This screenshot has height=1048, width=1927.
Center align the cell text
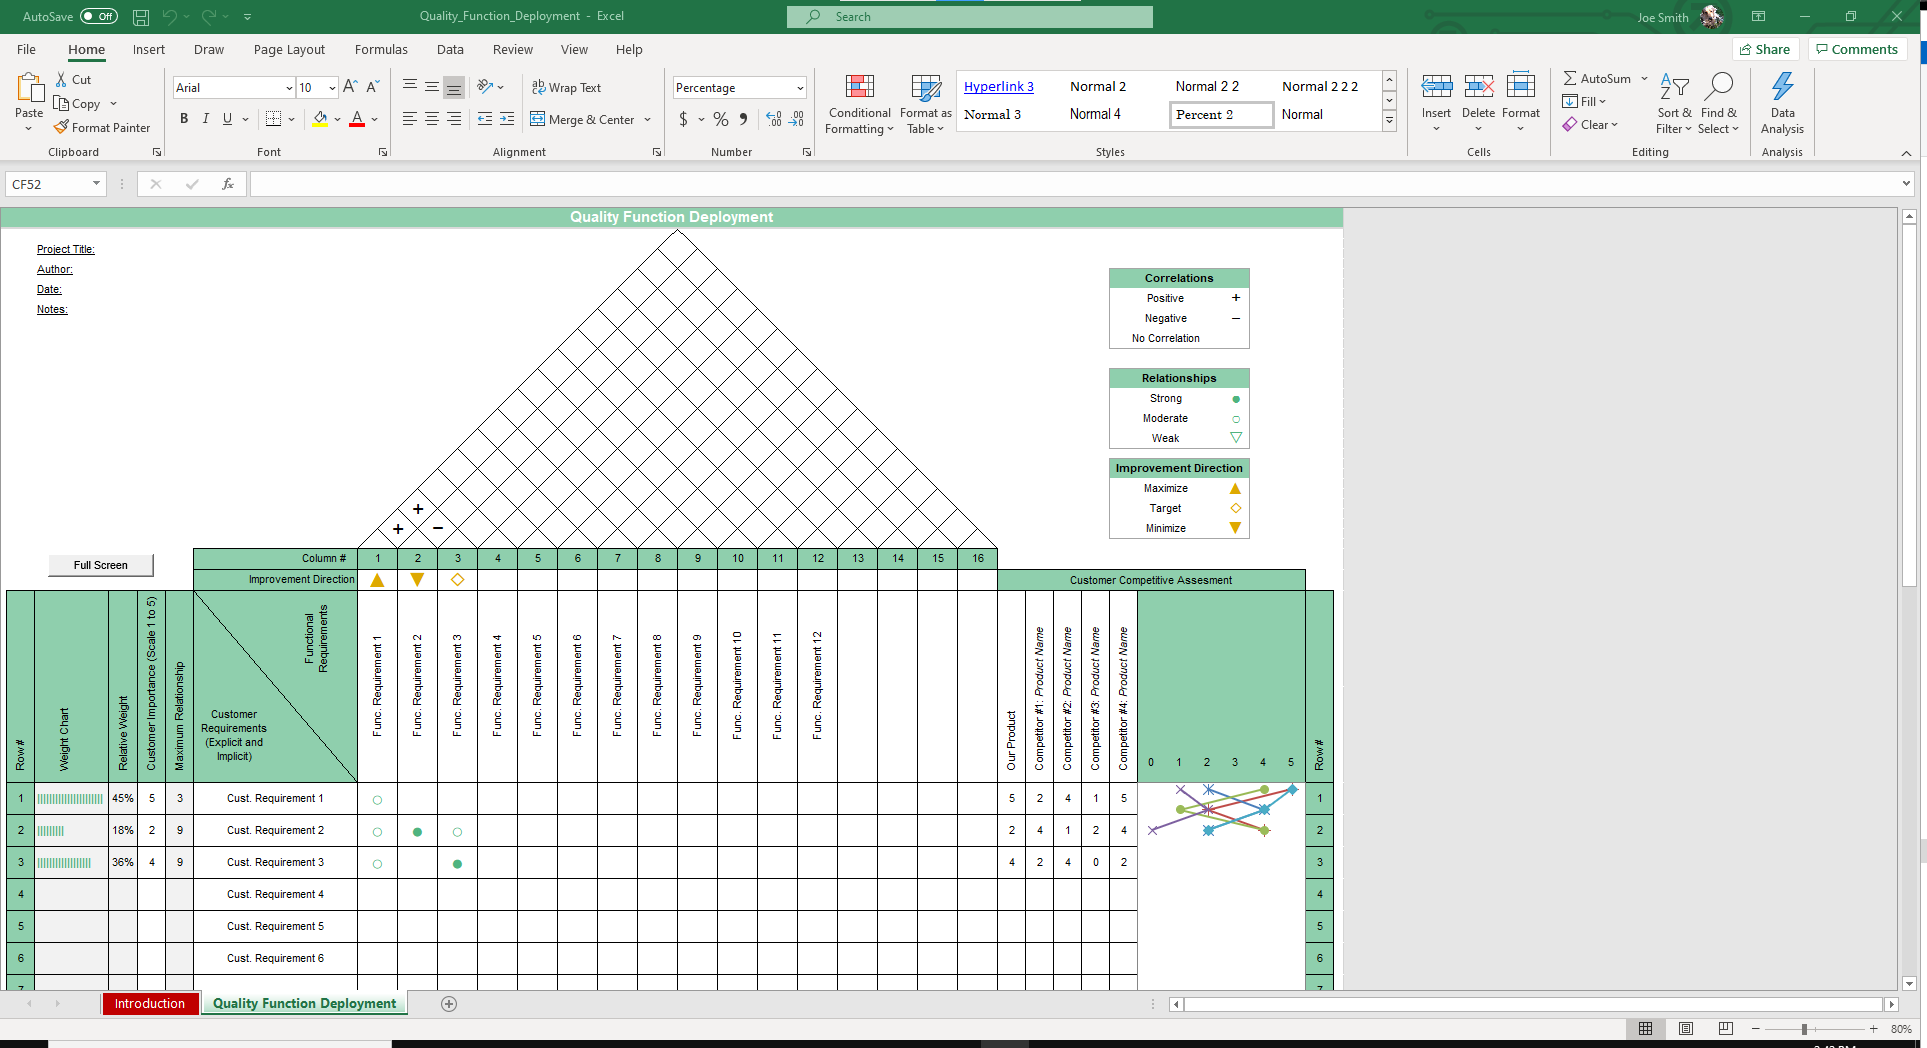point(432,119)
